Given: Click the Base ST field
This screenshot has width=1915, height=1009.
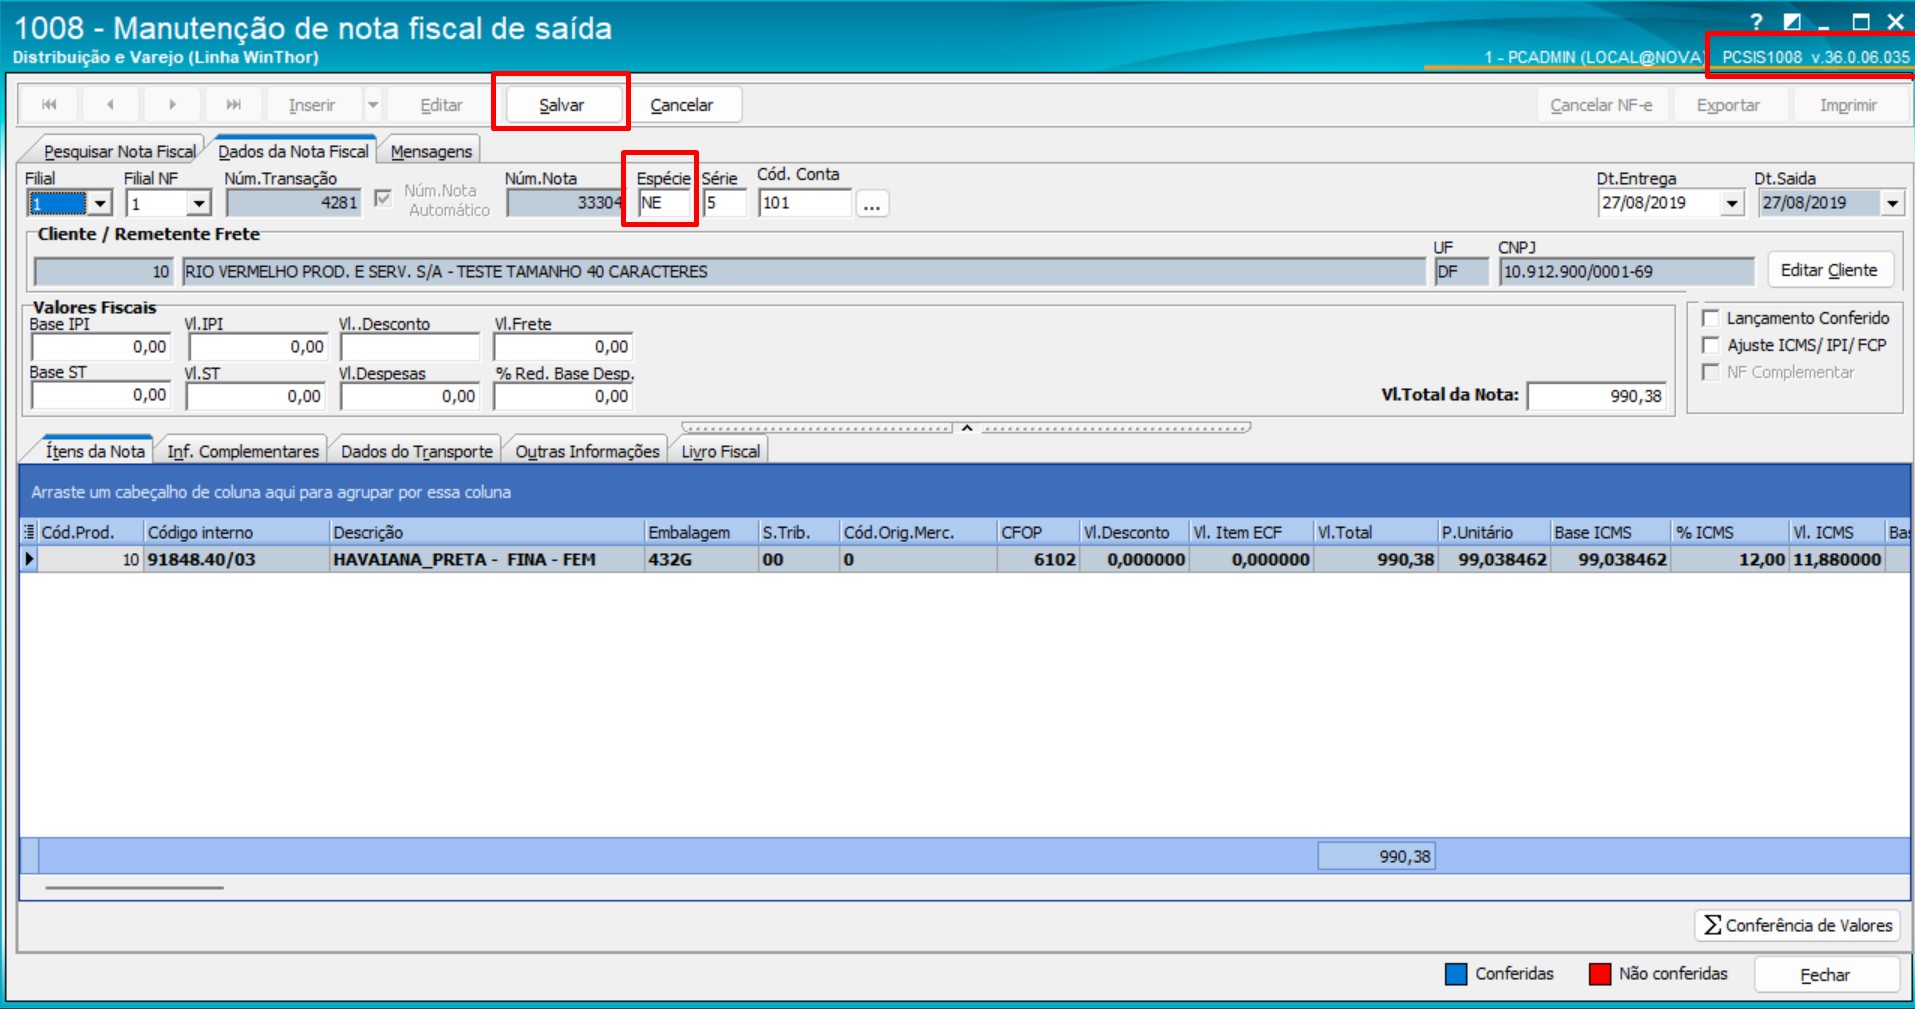Looking at the screenshot, I should coord(100,396).
